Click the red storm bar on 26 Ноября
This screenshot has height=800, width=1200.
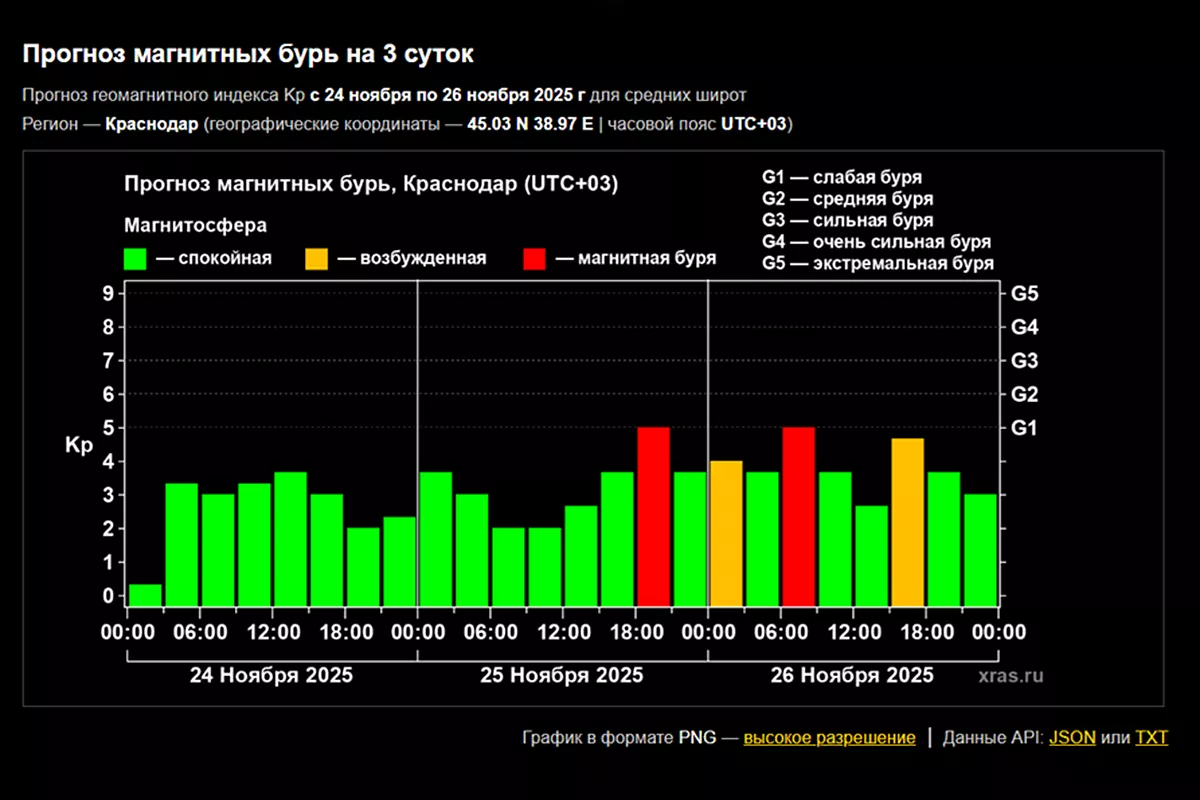tap(798, 516)
